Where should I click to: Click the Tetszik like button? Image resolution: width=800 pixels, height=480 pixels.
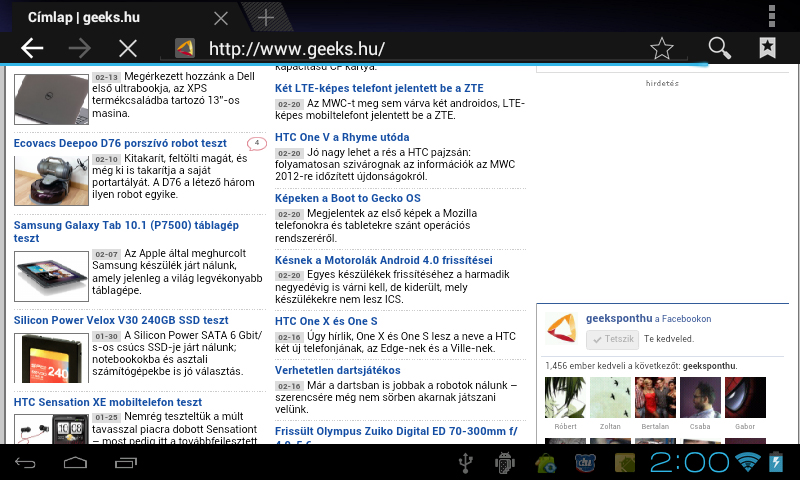pos(612,339)
